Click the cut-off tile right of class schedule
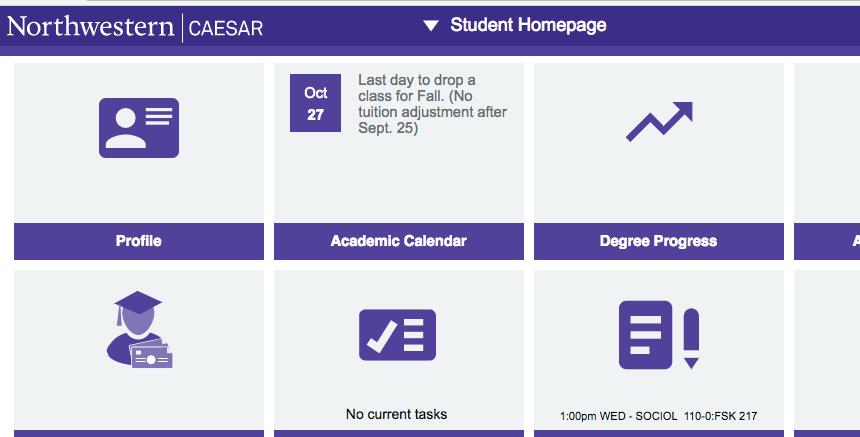Image resolution: width=860 pixels, height=437 pixels. coord(827,345)
